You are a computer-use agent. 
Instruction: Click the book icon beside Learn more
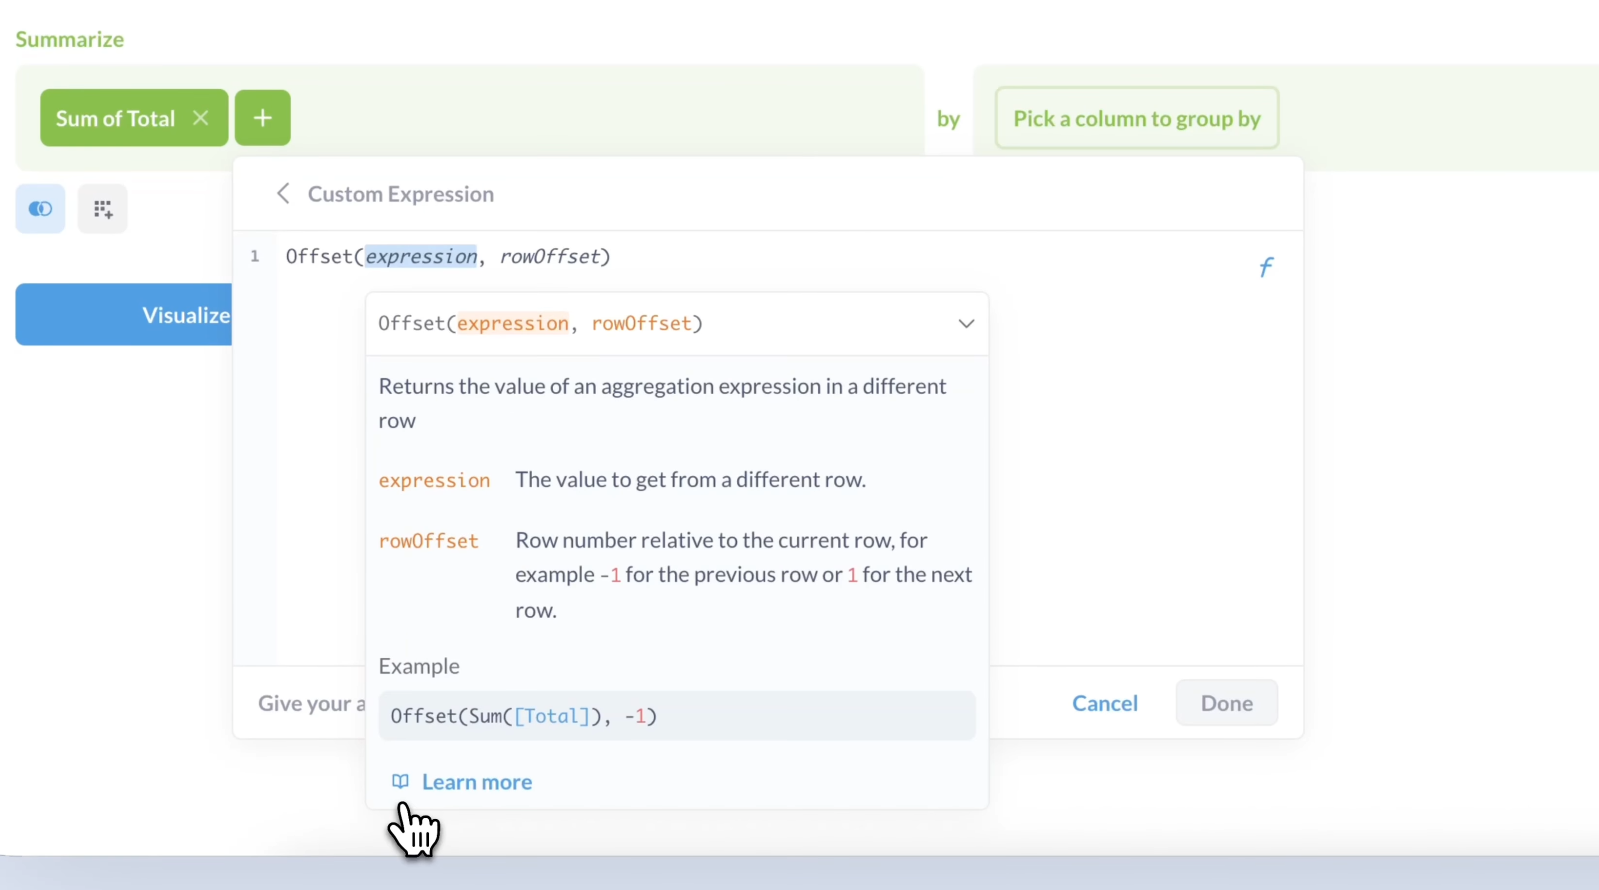[400, 782]
